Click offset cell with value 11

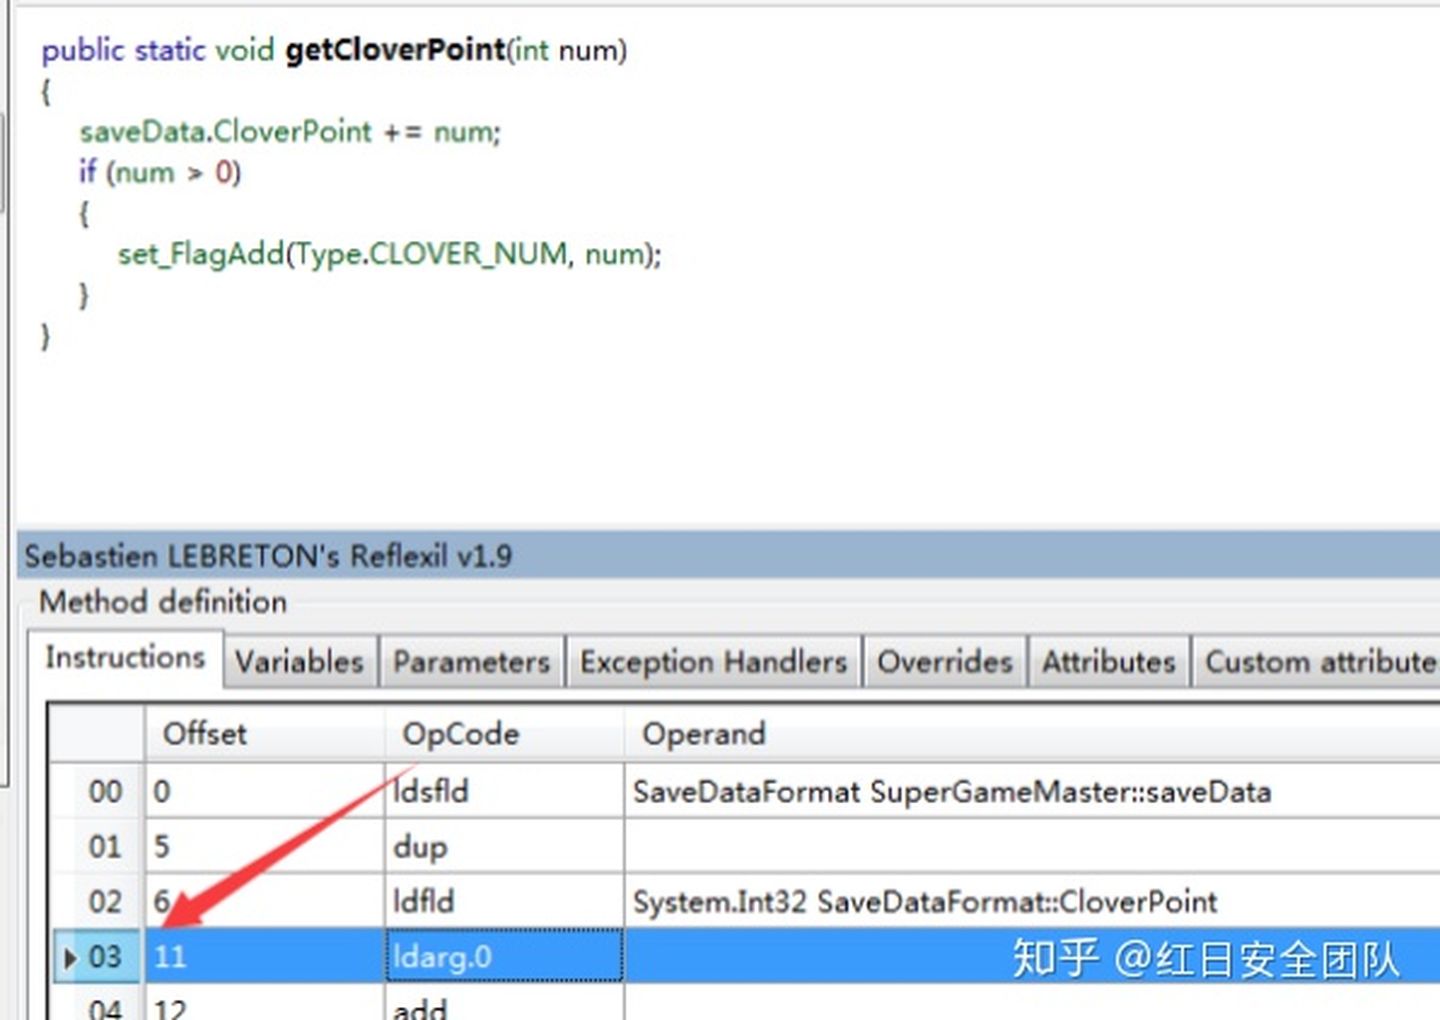pos(265,956)
